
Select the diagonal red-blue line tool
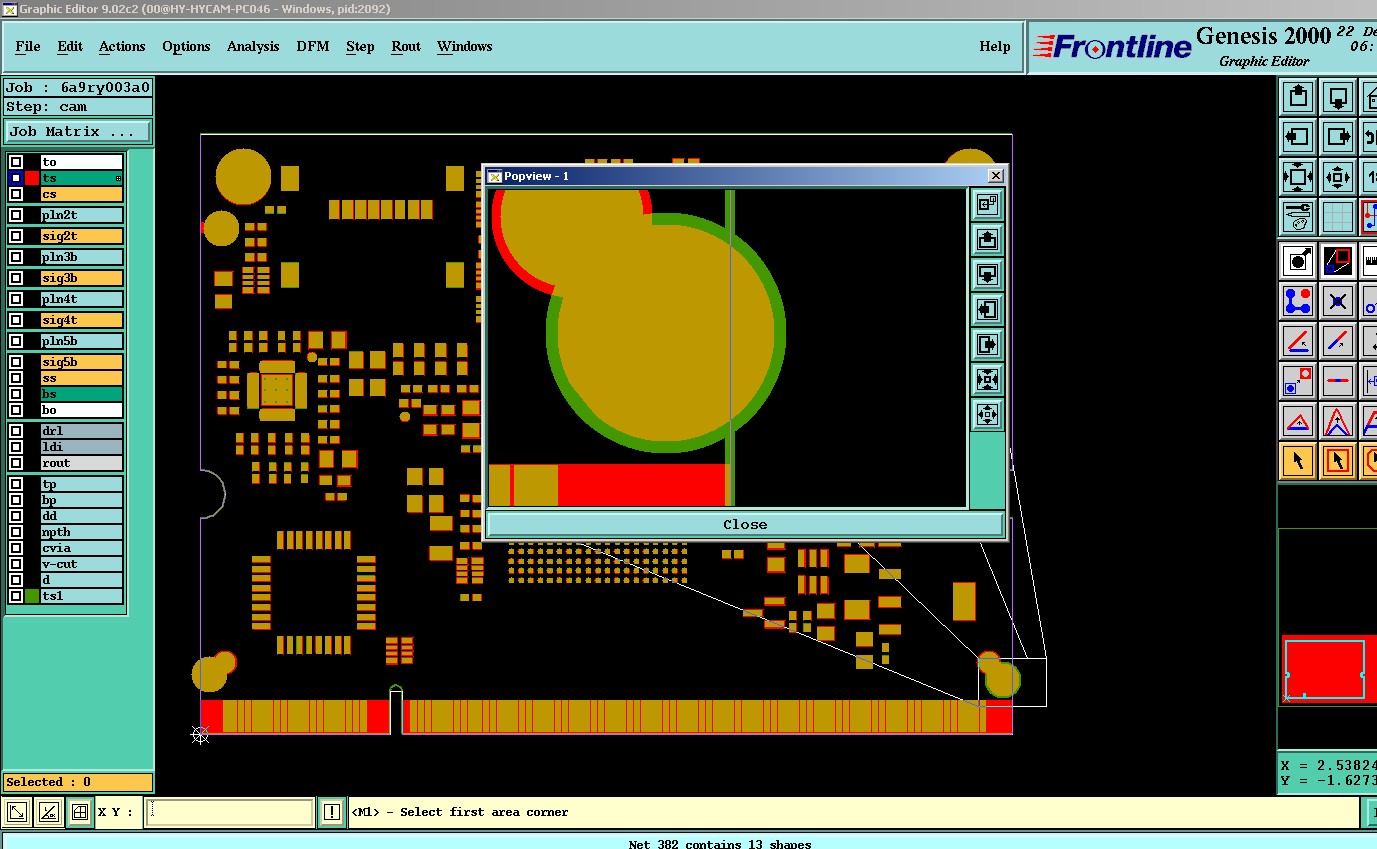tap(1338, 341)
